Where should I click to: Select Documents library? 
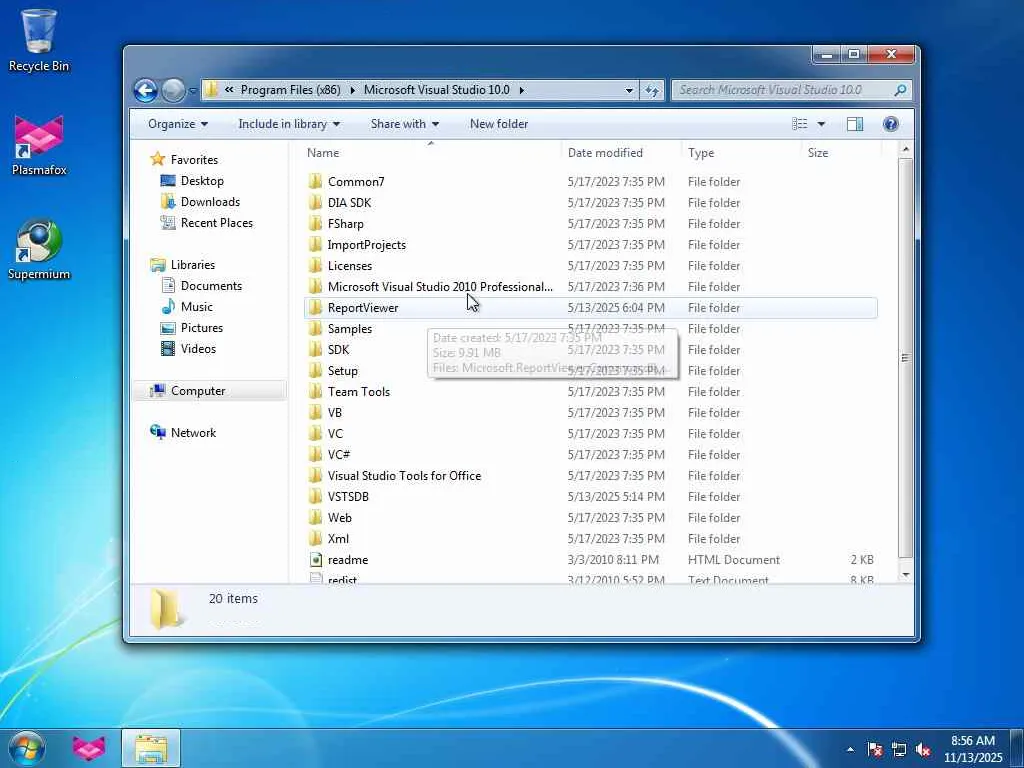coord(211,285)
